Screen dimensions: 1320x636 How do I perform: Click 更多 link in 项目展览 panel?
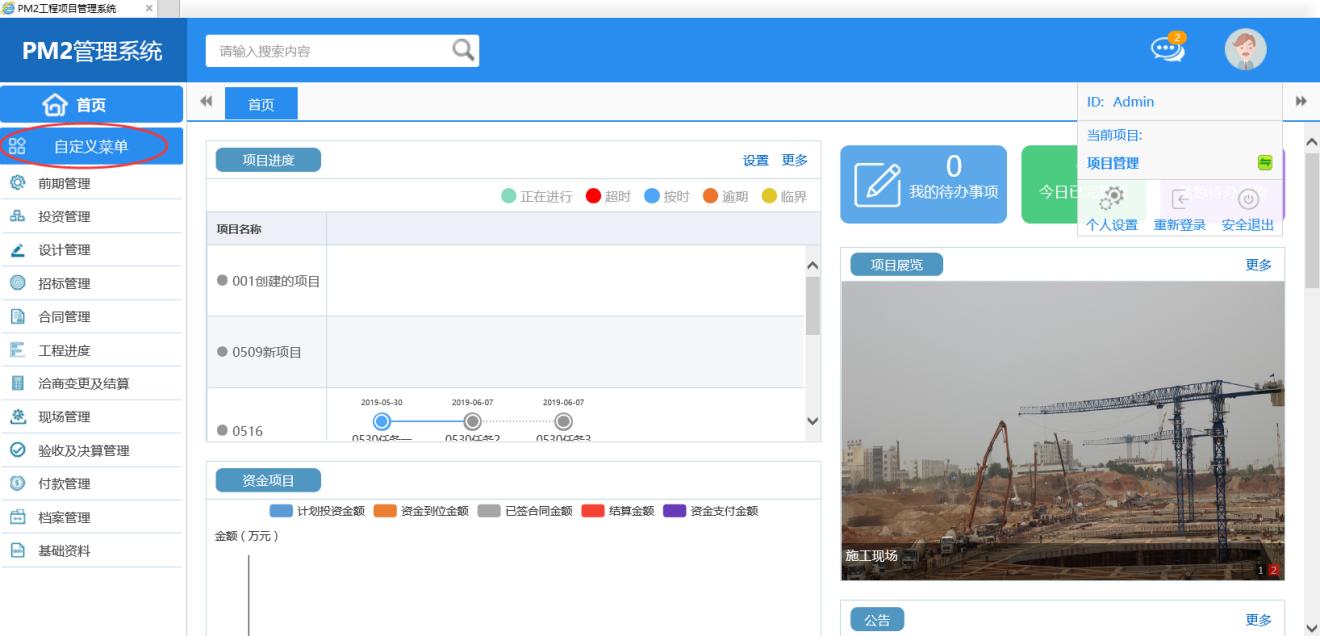coord(1258,264)
